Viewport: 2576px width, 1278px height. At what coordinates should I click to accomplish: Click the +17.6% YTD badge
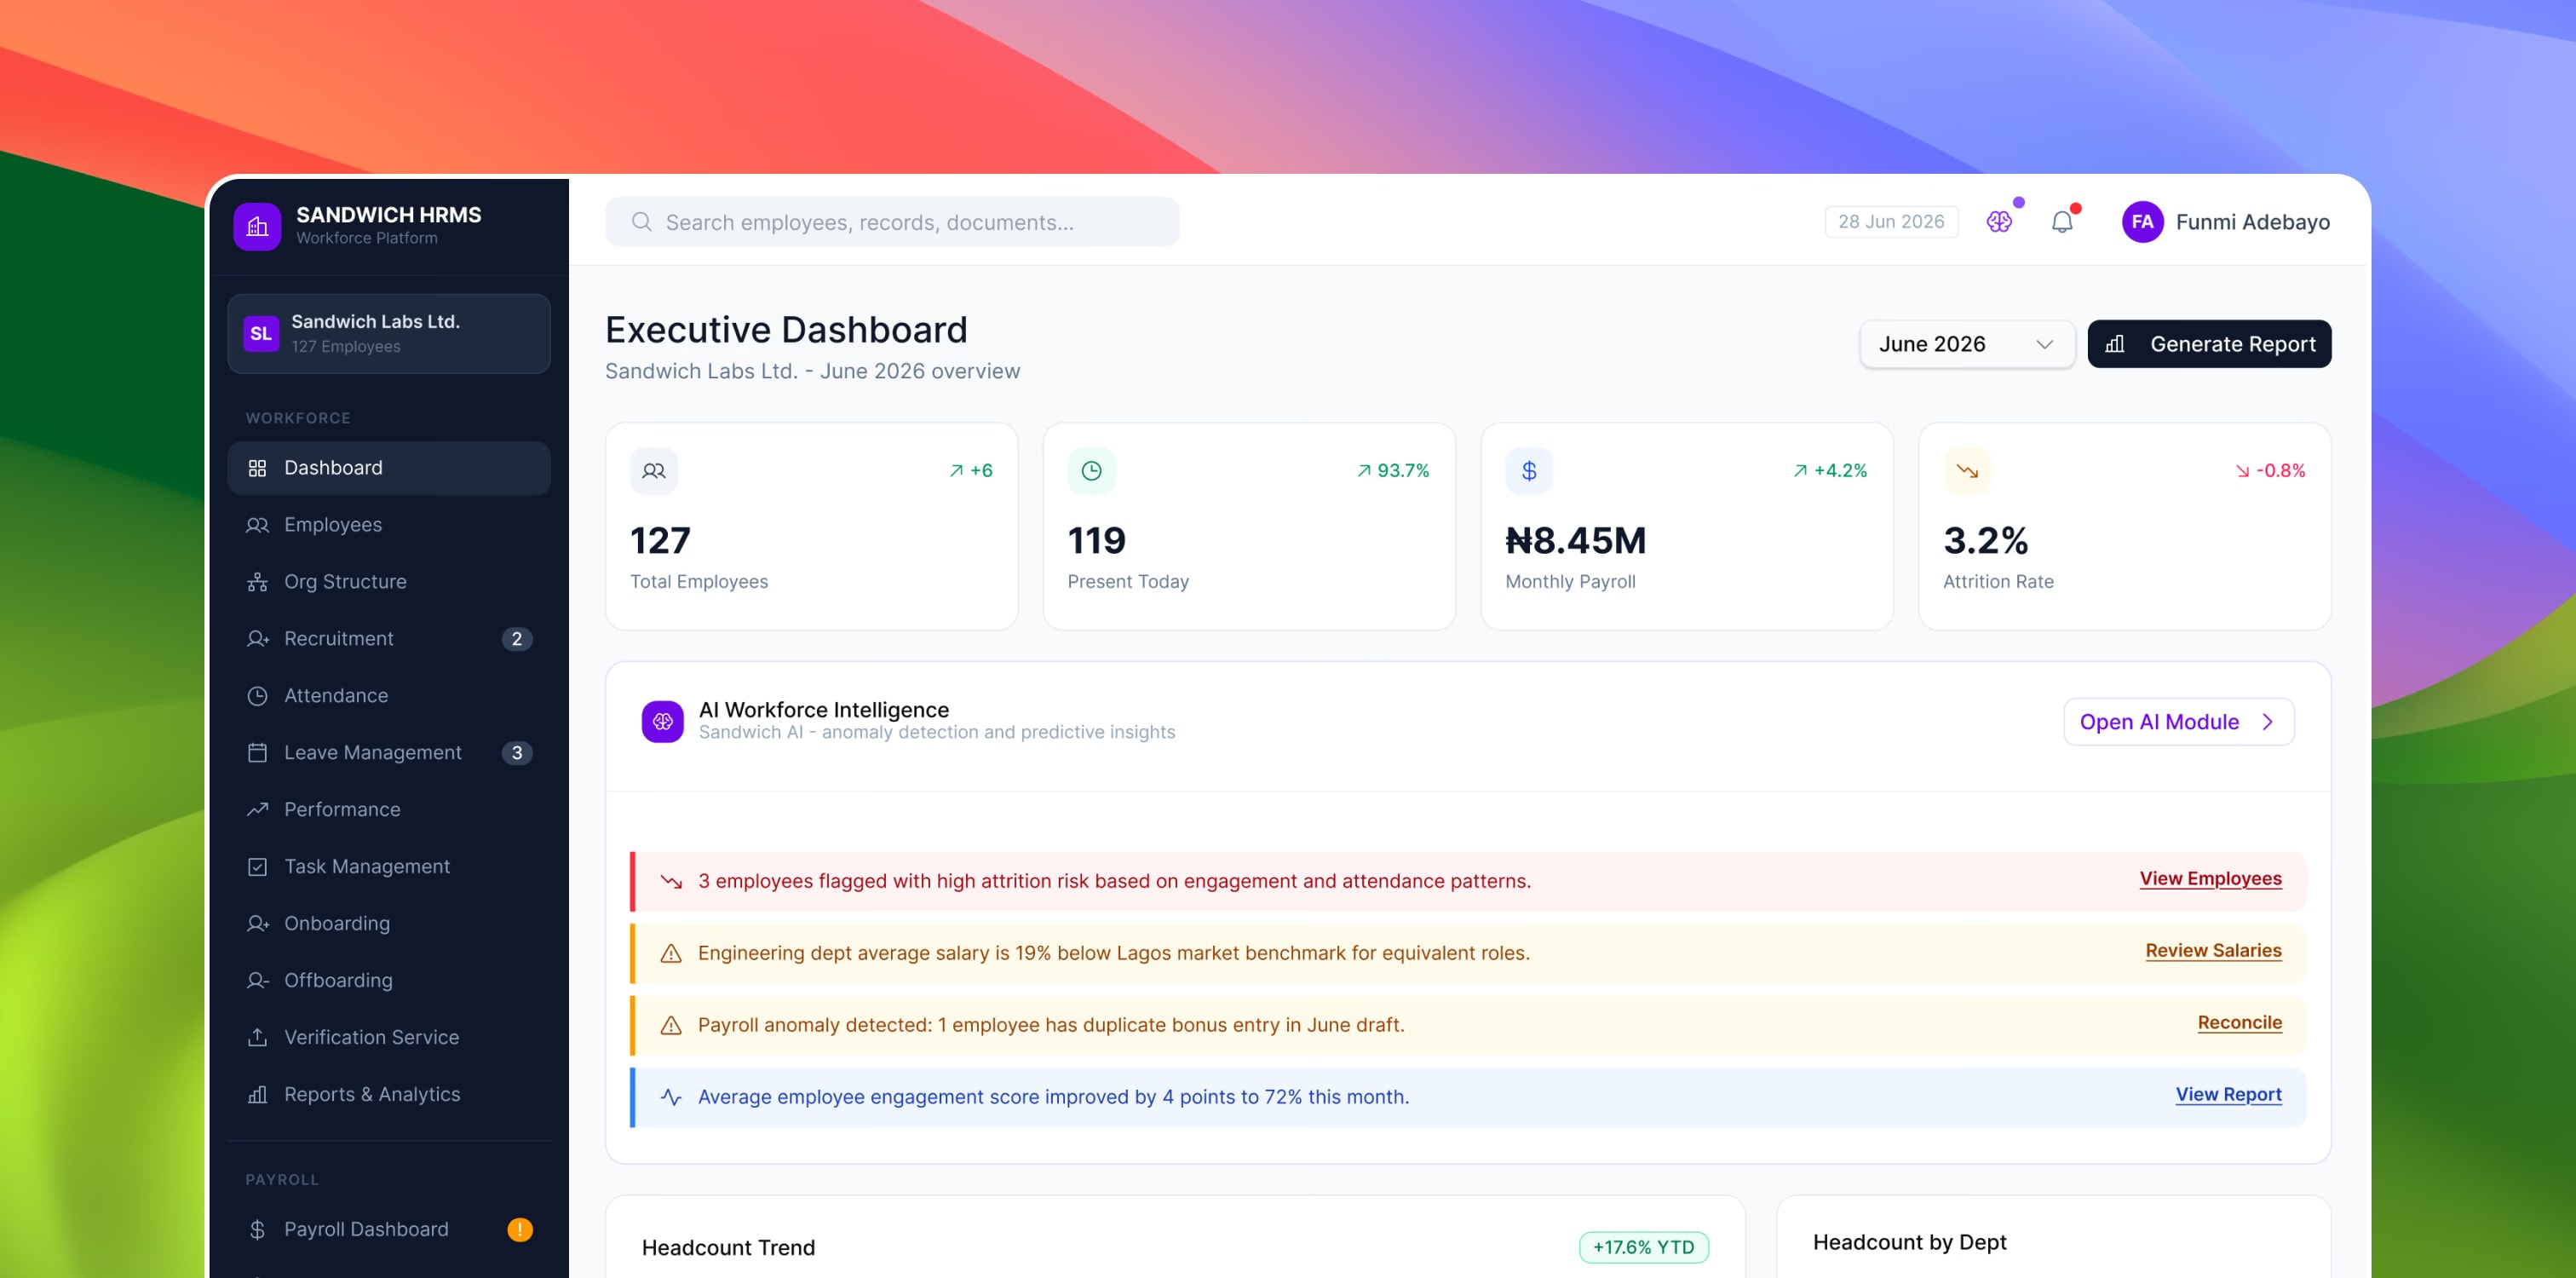[x=1643, y=1247]
